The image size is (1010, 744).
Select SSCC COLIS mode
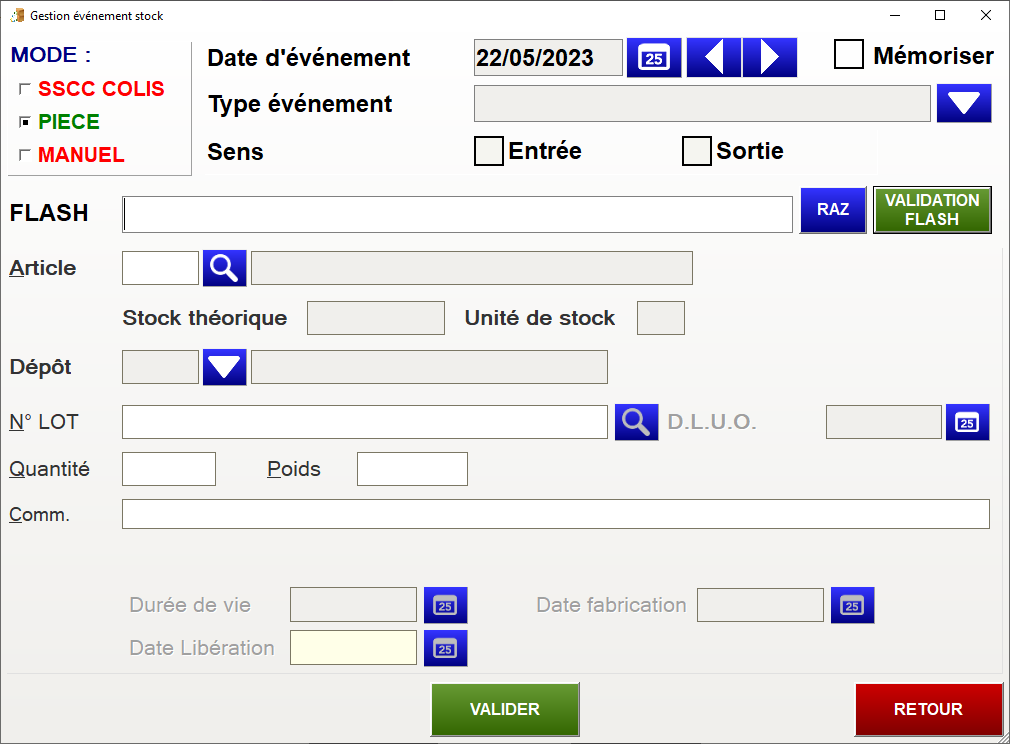[x=25, y=90]
